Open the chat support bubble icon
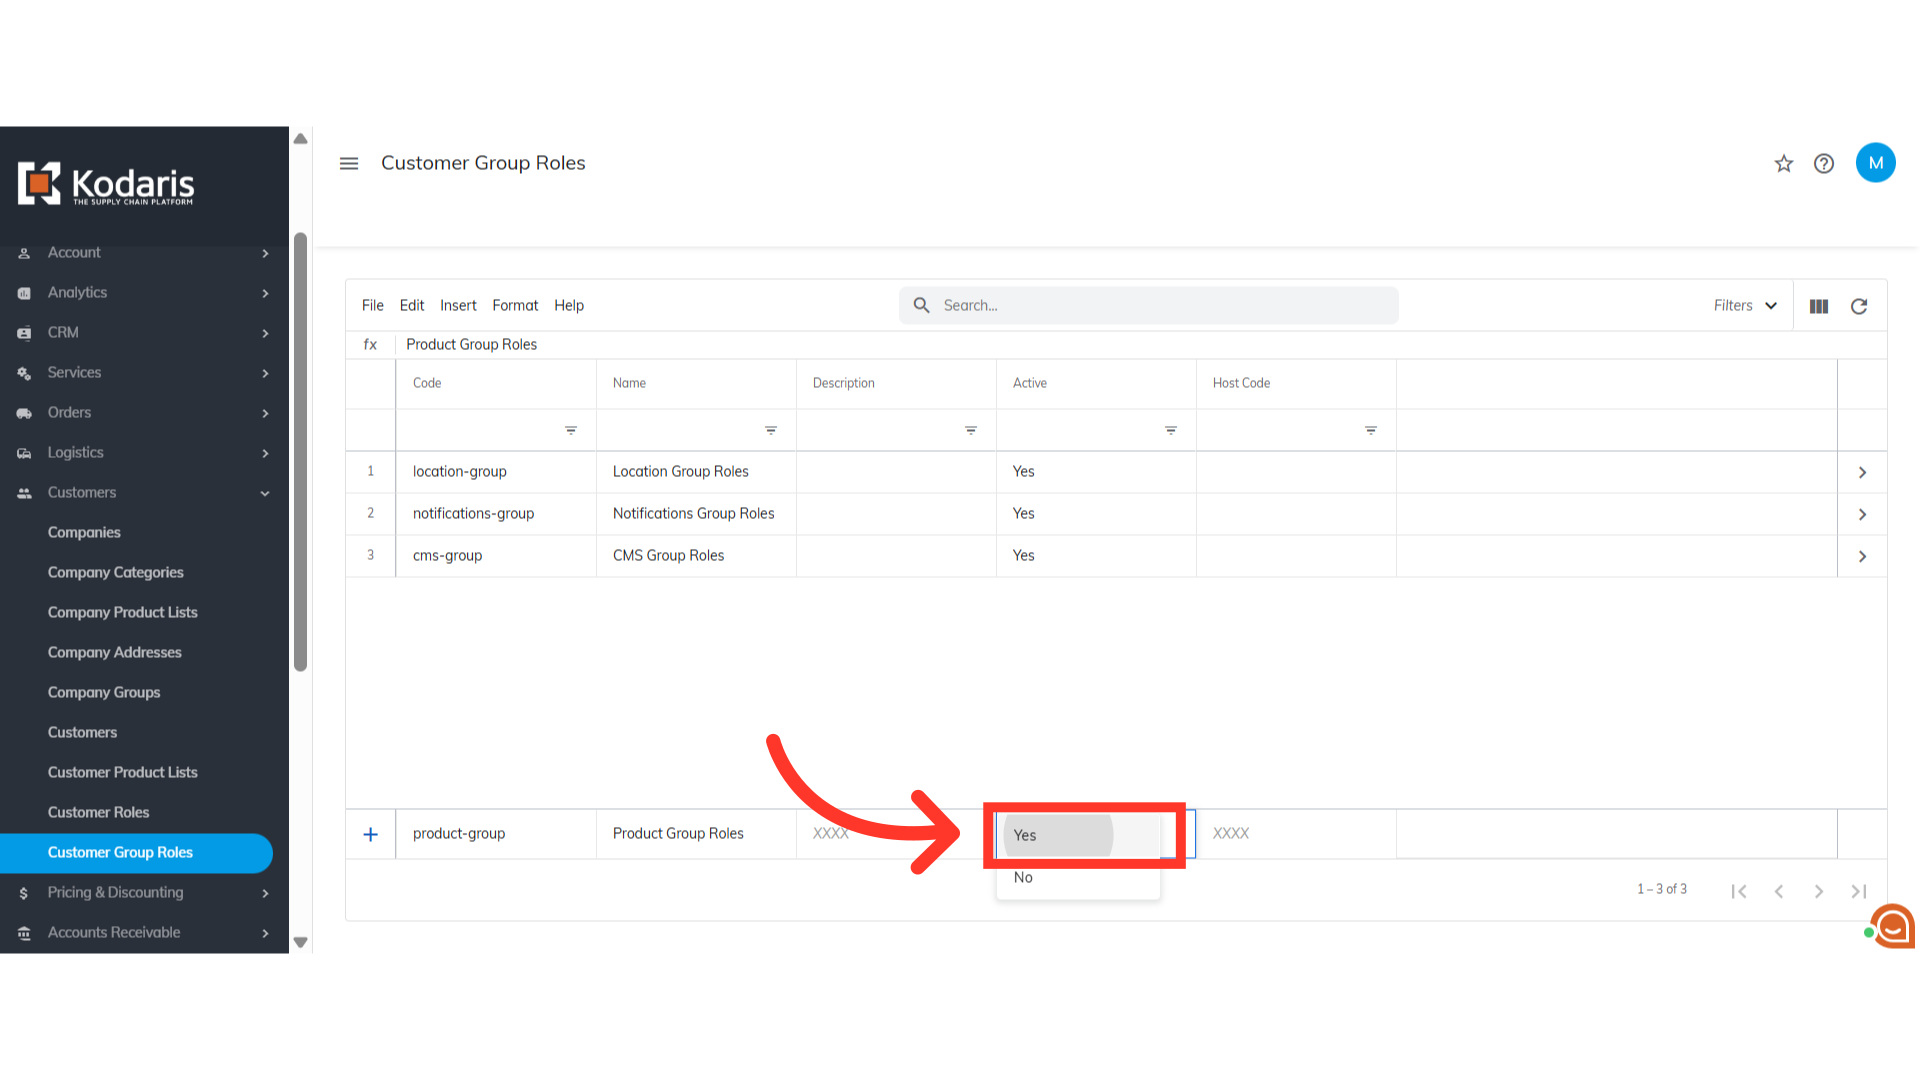 1893,926
